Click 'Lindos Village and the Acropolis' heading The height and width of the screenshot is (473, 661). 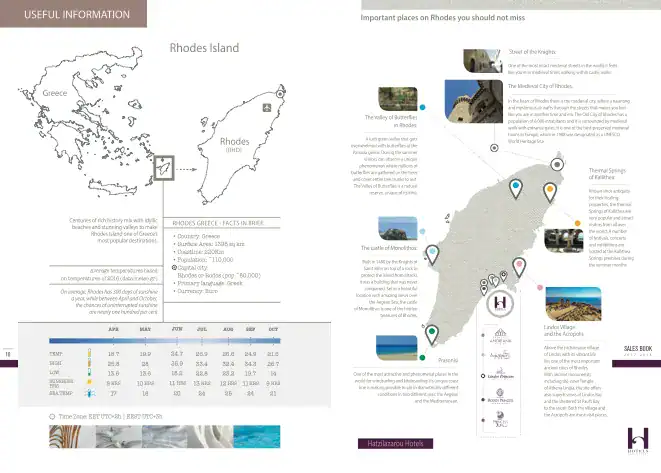[564, 331]
